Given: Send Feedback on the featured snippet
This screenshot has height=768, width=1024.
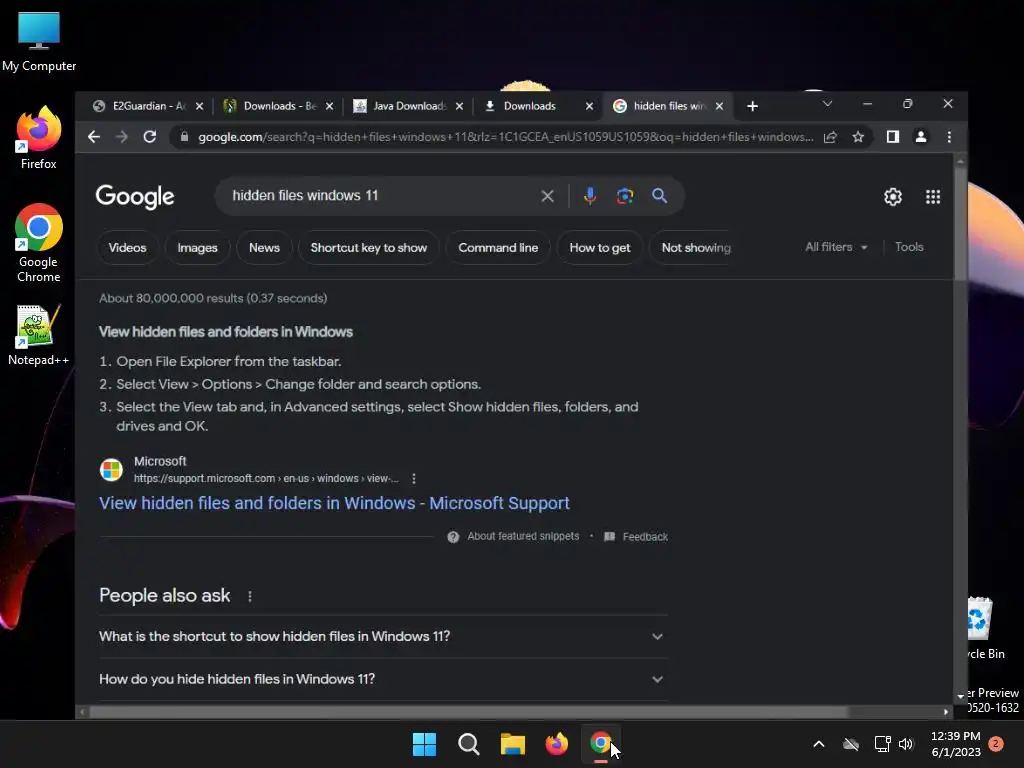Looking at the screenshot, I should (x=636, y=536).
